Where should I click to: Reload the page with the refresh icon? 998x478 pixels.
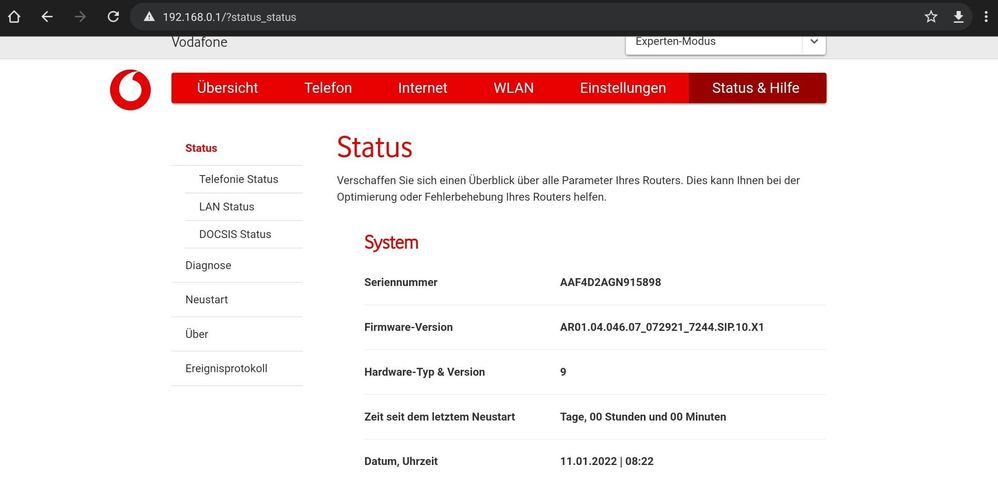[x=113, y=17]
